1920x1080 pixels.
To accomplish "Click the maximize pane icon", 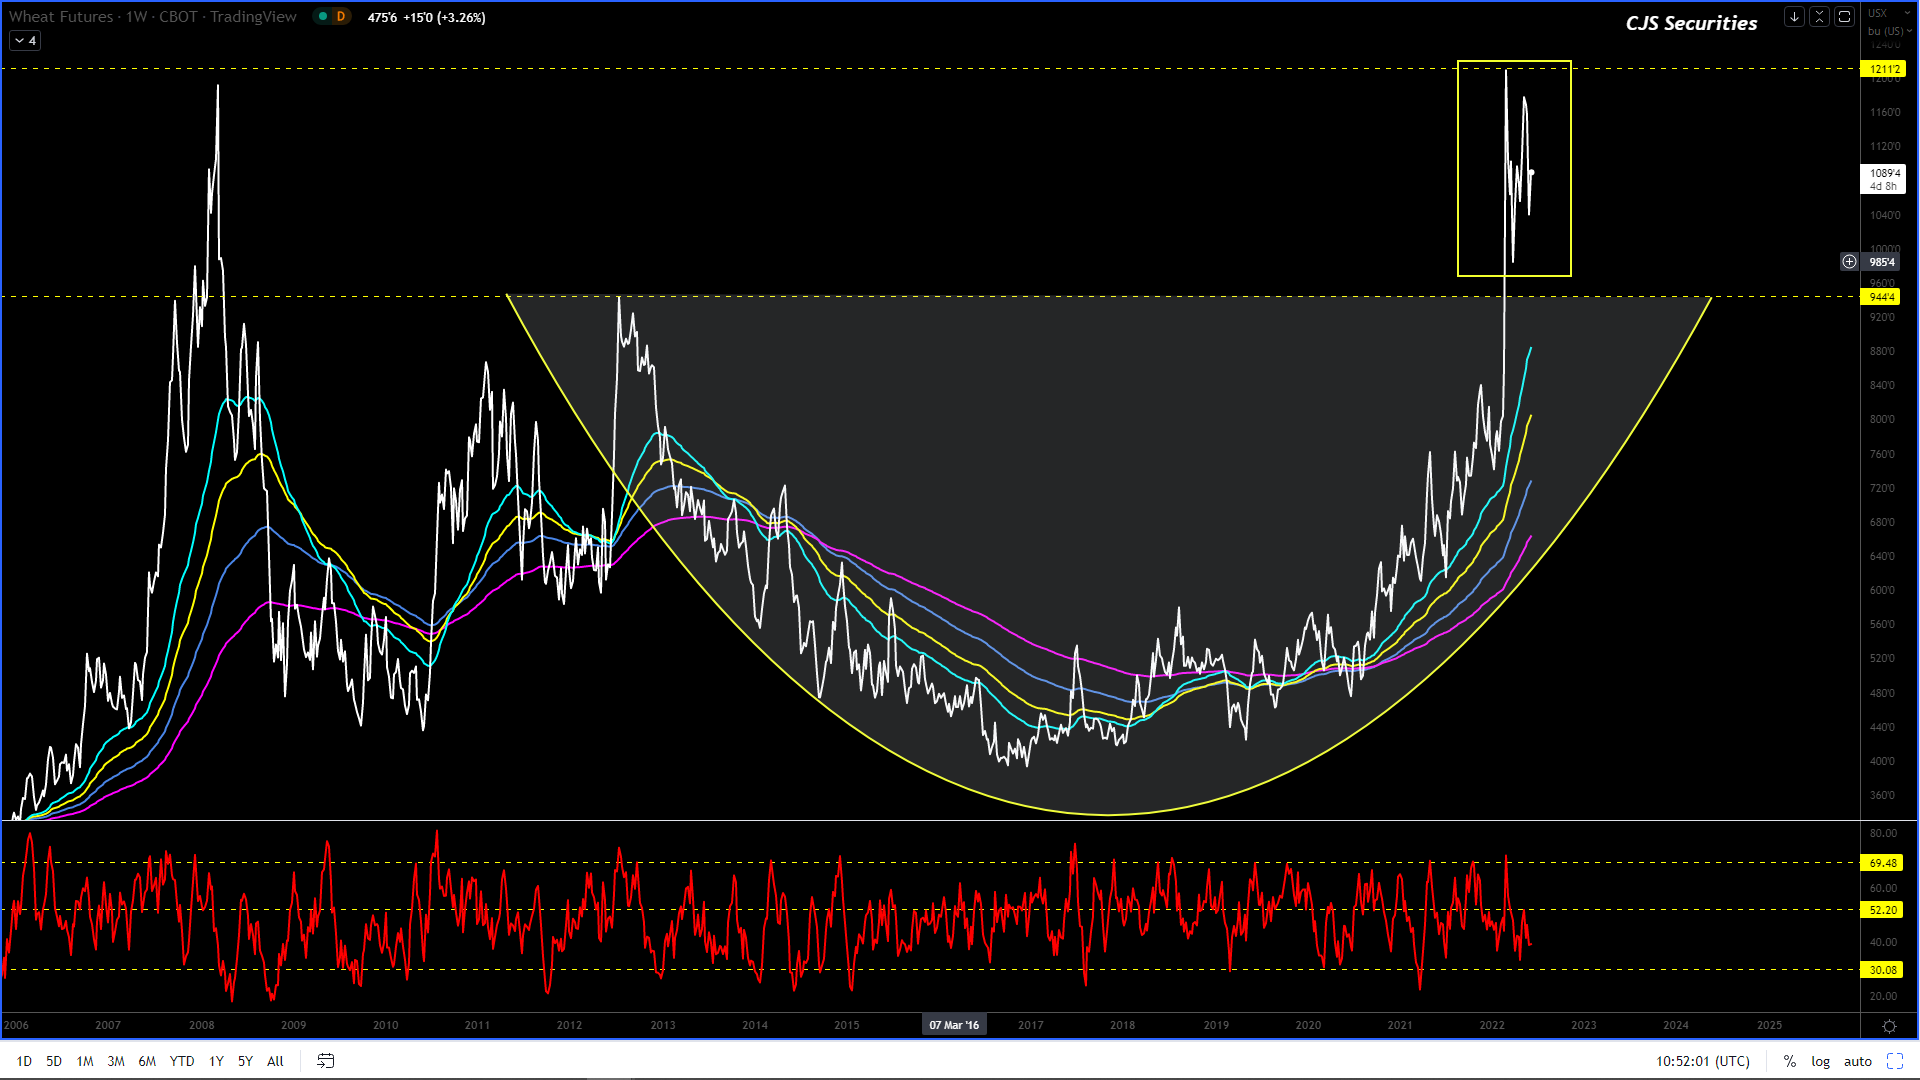I will (x=1844, y=17).
